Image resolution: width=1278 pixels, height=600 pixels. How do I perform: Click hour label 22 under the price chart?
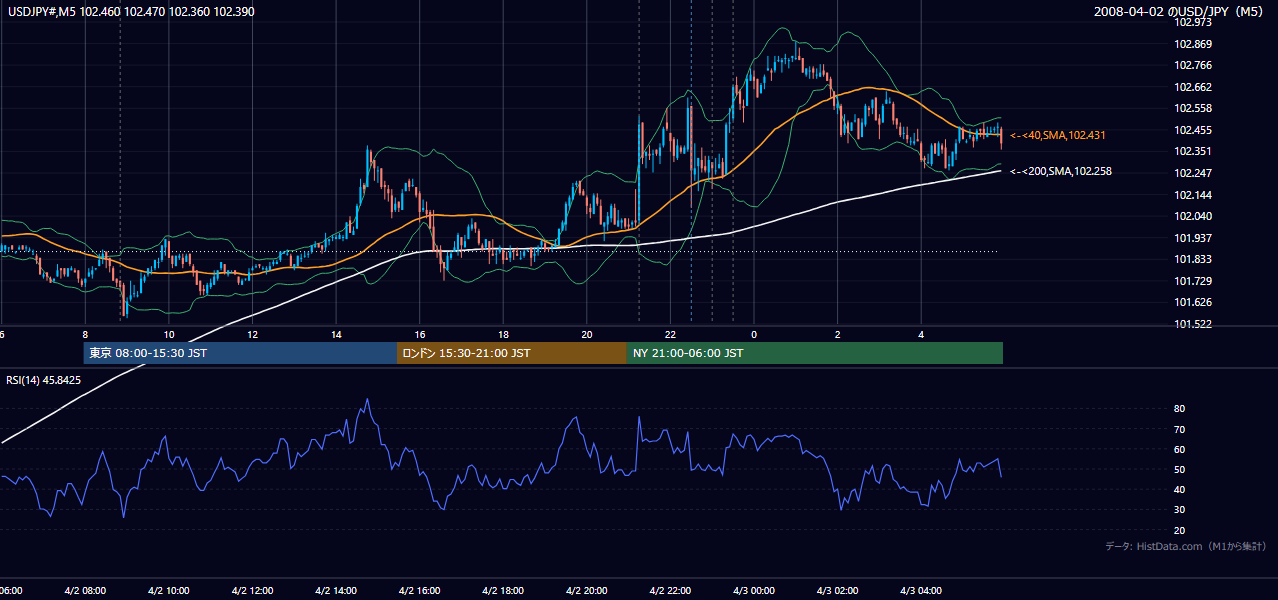(671, 334)
